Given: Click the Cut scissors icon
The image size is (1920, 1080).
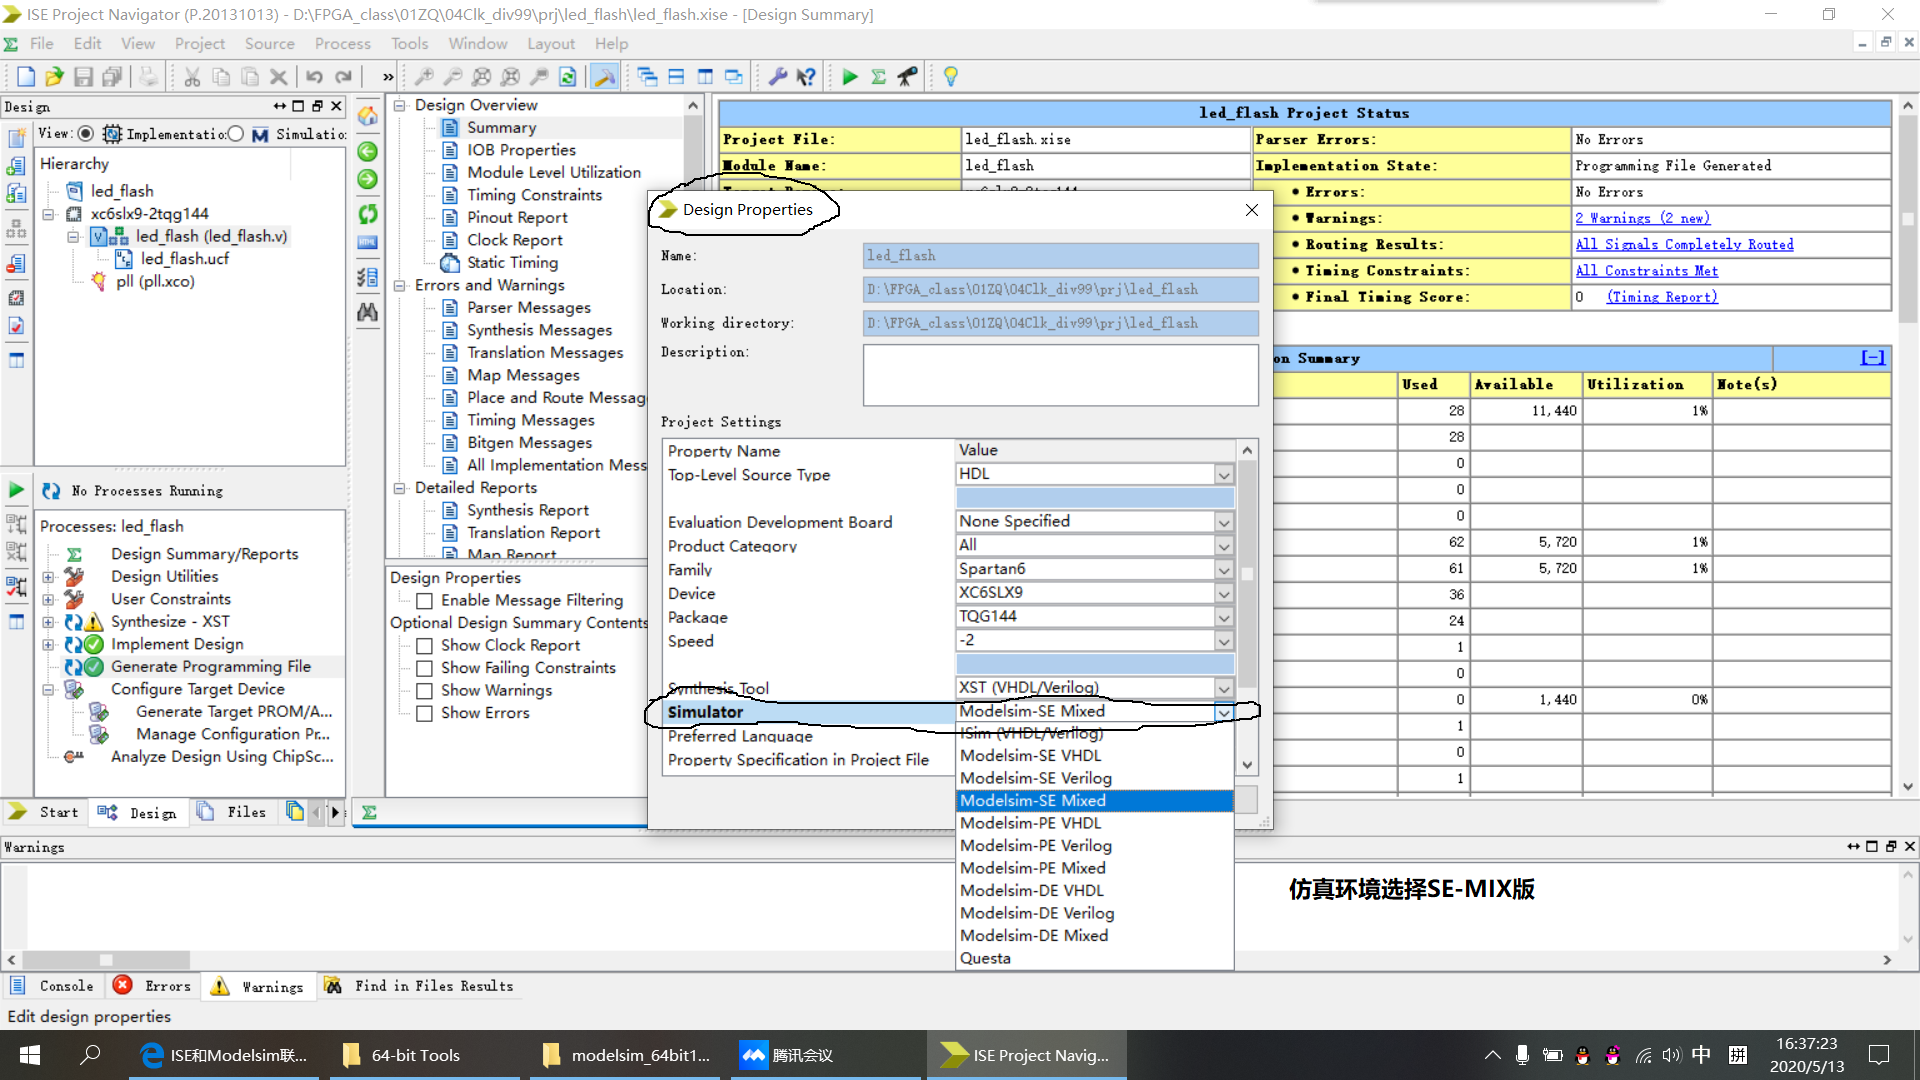Looking at the screenshot, I should pos(192,77).
